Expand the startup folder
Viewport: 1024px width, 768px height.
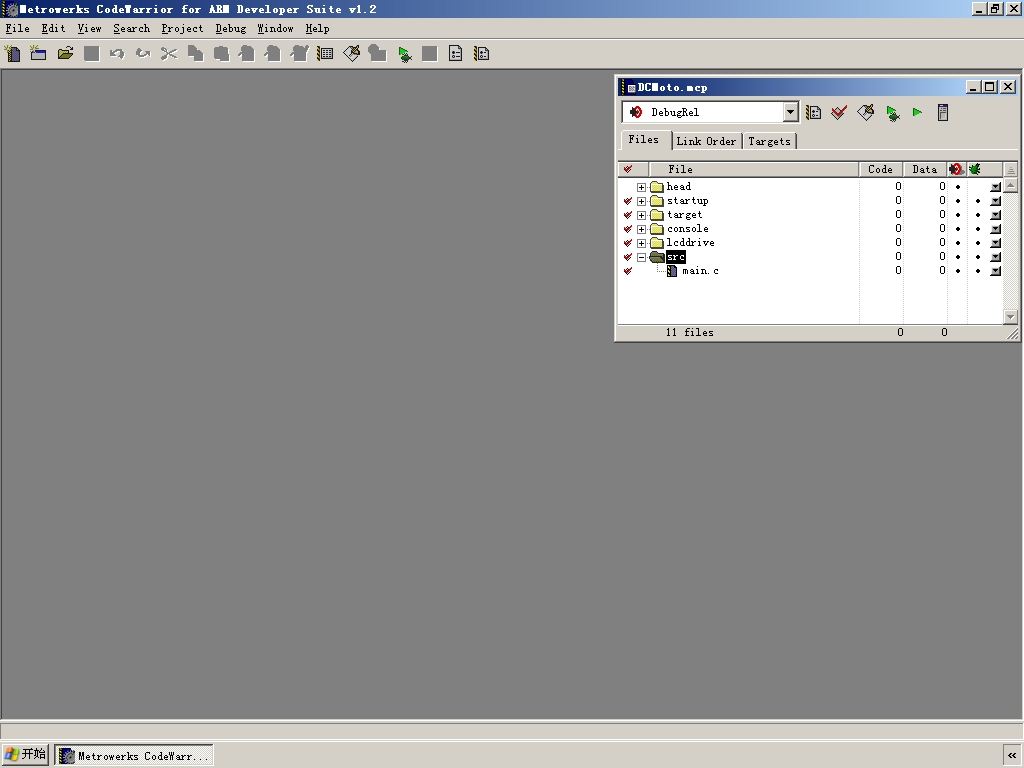point(641,201)
